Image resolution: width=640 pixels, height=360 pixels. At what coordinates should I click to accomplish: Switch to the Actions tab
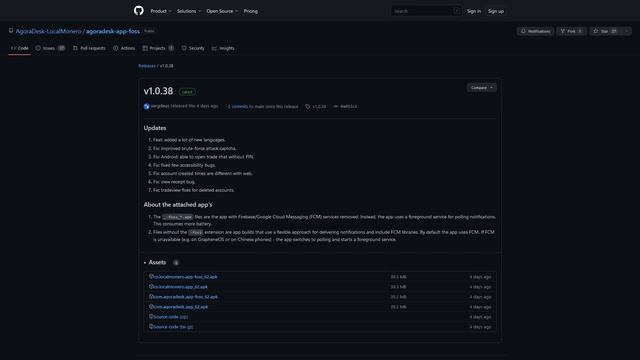(x=124, y=48)
